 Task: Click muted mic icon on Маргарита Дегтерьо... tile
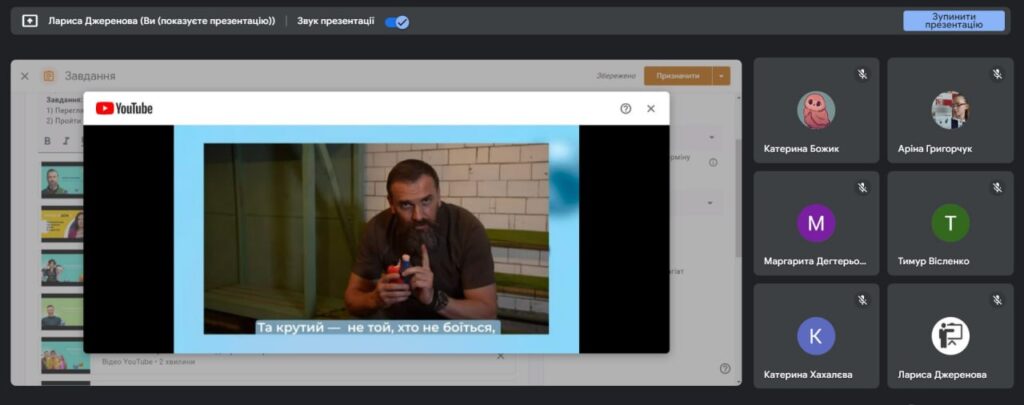point(863,188)
